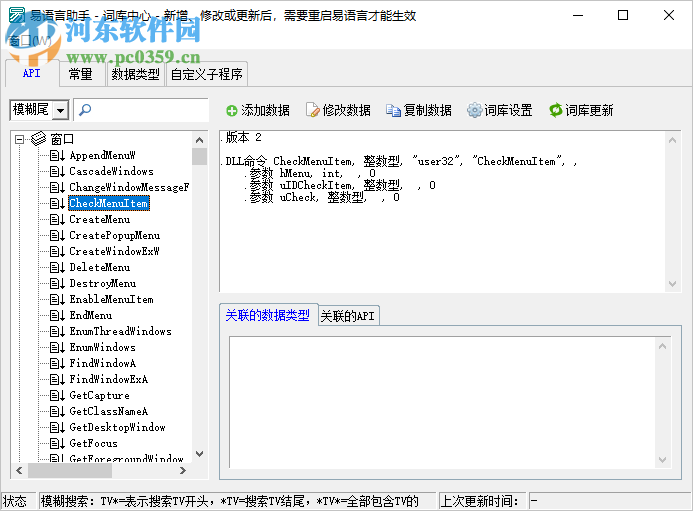Viewport: 693px width, 511px height.
Task: Click the 添加数据 green plus icon
Action: tap(232, 111)
